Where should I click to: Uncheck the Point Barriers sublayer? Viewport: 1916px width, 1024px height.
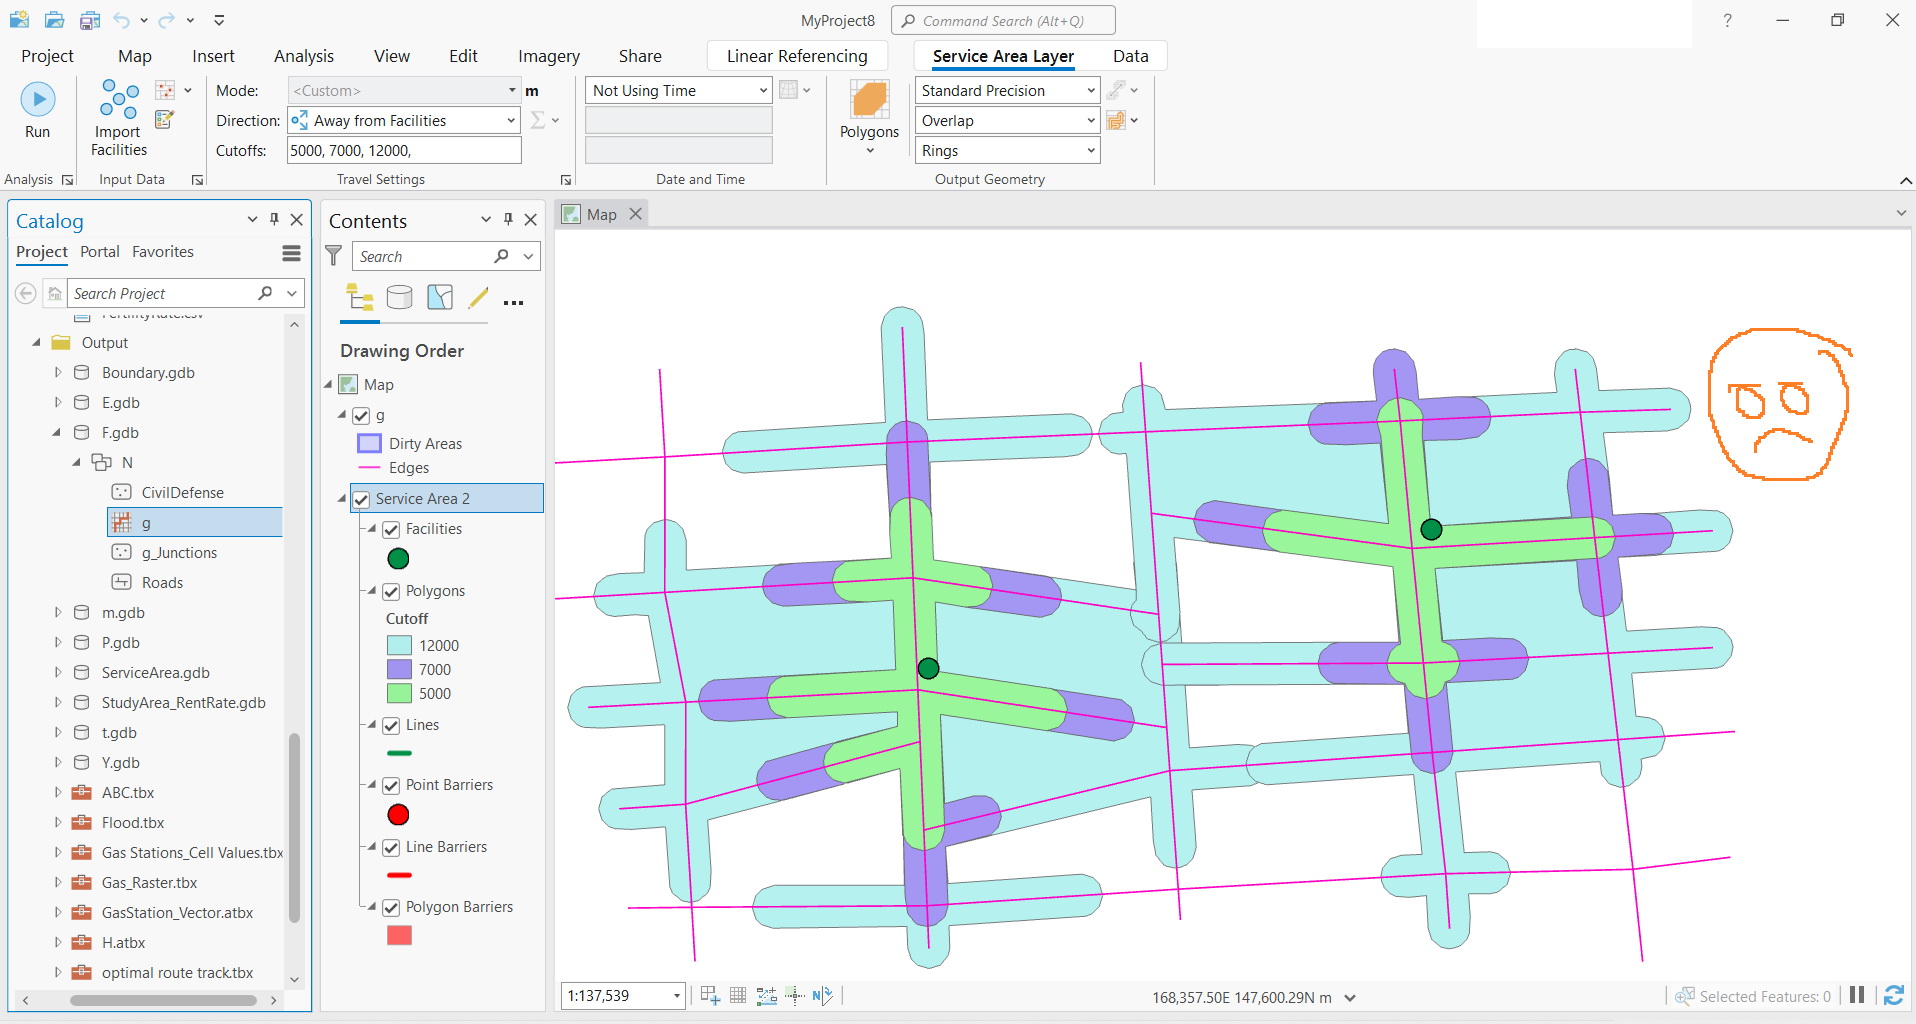(390, 785)
